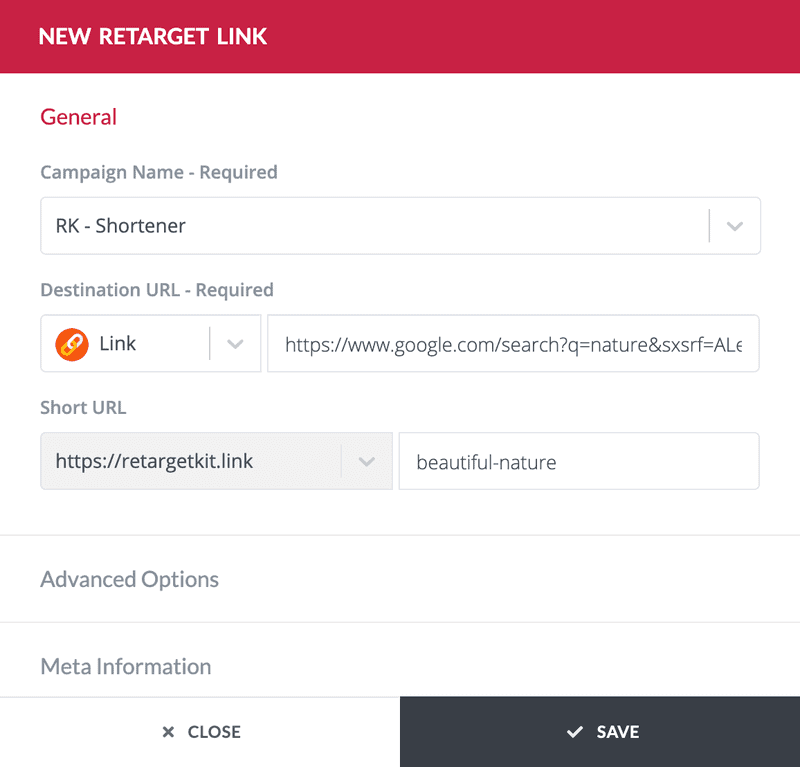Click the CLOSE button

click(x=200, y=732)
